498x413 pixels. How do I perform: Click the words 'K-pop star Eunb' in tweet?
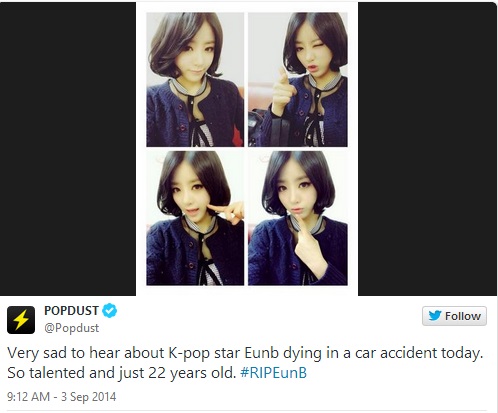223,353
